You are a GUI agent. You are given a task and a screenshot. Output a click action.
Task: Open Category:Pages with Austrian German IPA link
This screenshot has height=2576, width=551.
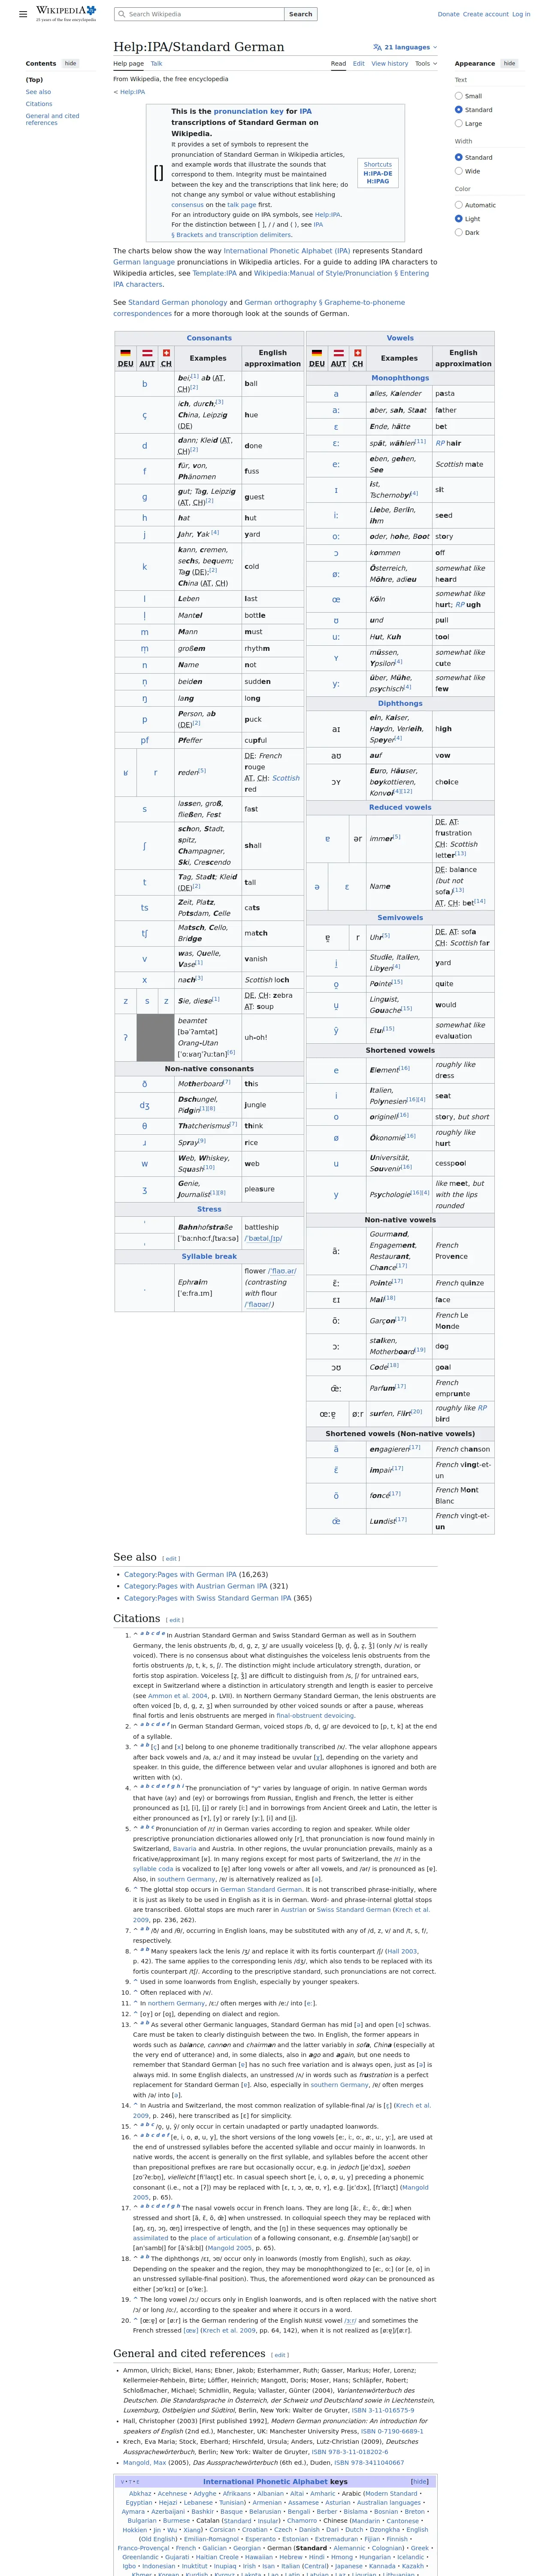[196, 1586]
